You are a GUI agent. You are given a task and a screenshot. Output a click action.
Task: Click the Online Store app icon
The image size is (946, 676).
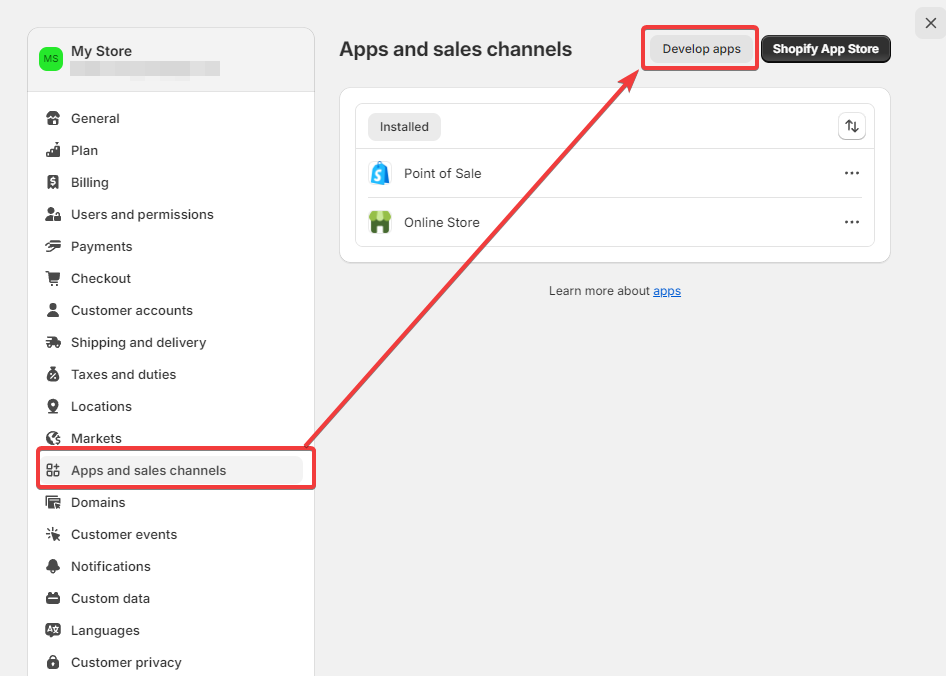380,222
